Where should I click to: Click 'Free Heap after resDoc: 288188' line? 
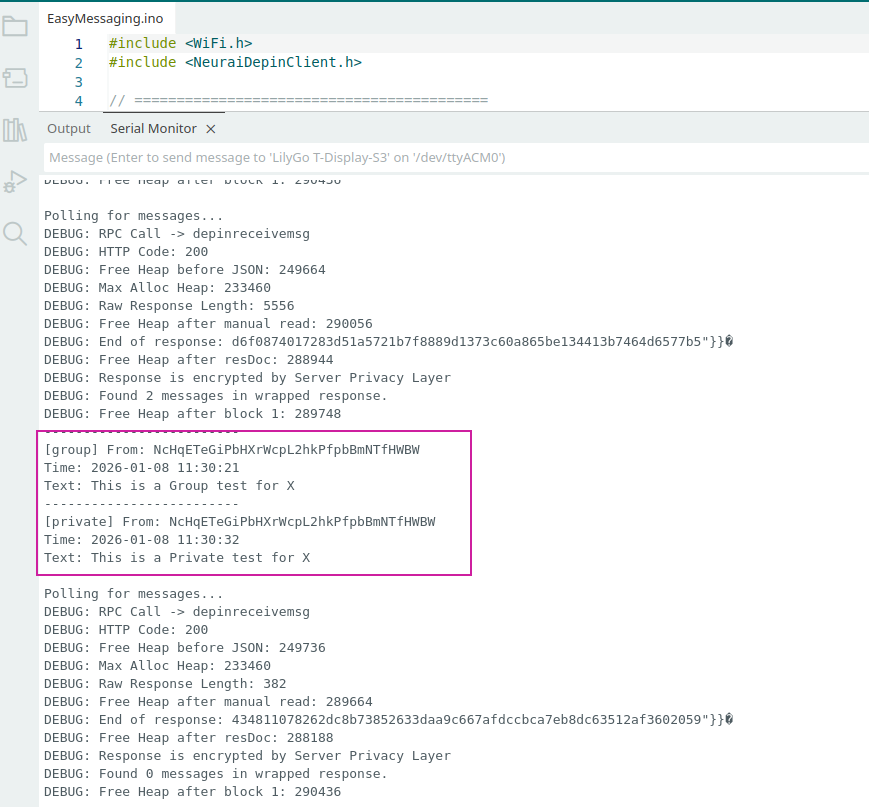click(189, 738)
